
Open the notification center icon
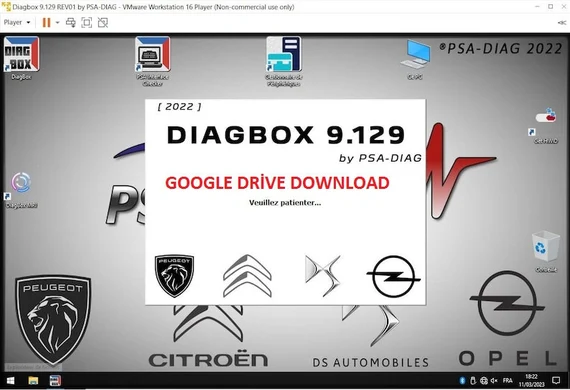click(x=556, y=381)
